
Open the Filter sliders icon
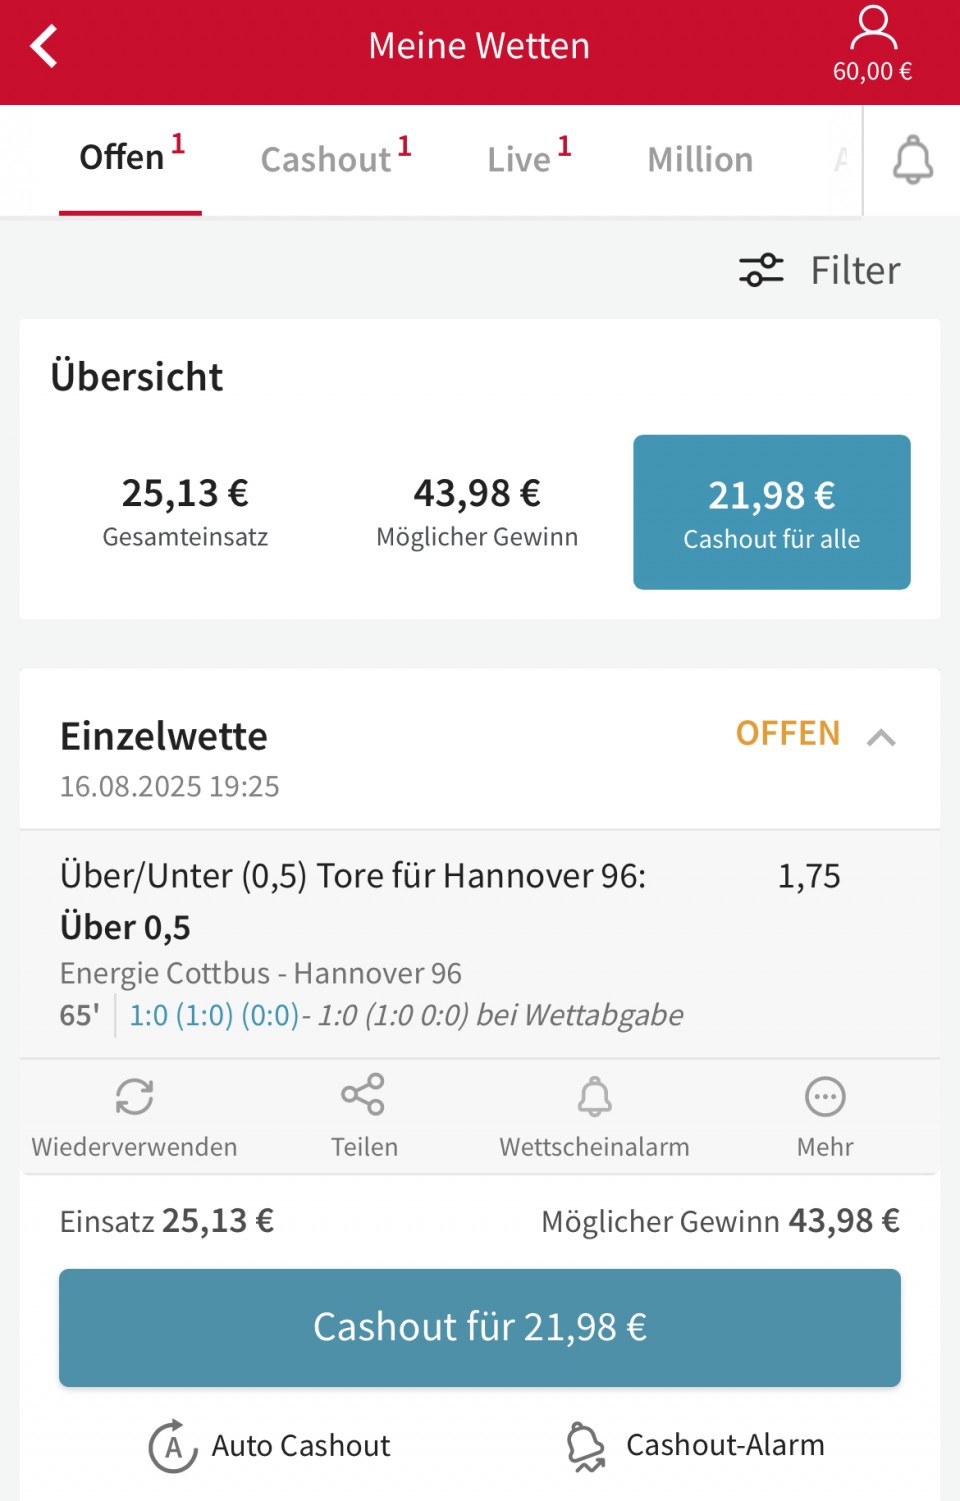761,270
